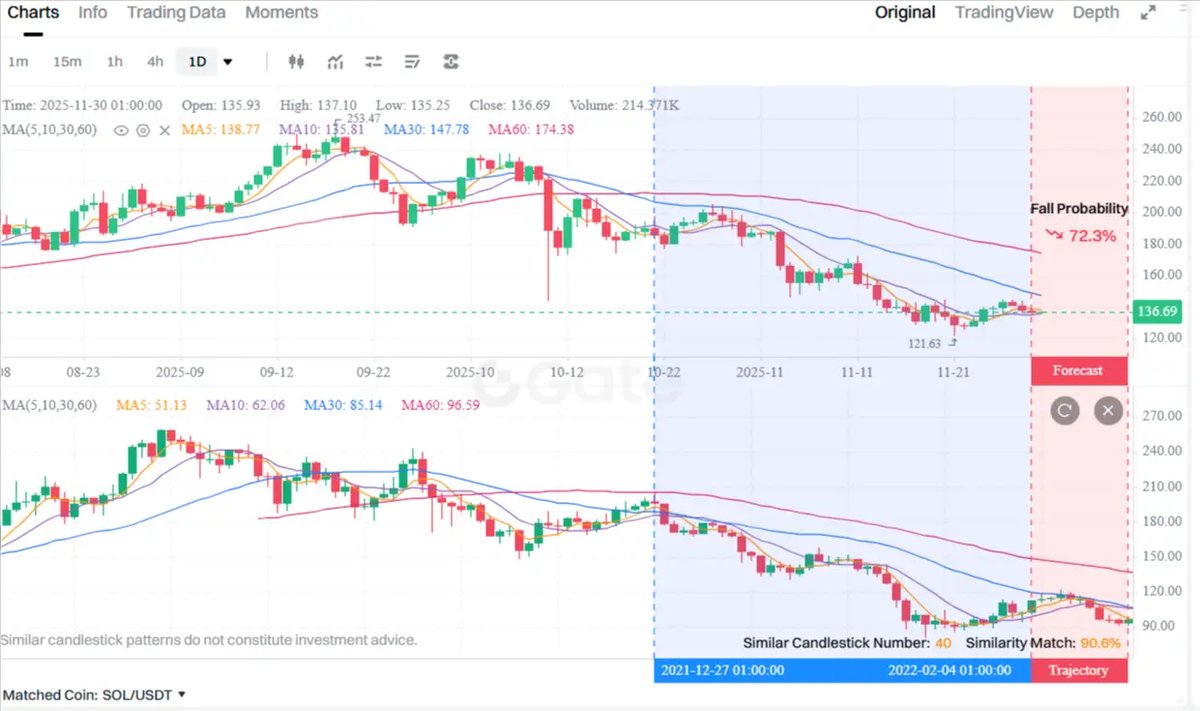Open the candlestick chart type icon

pos(295,62)
